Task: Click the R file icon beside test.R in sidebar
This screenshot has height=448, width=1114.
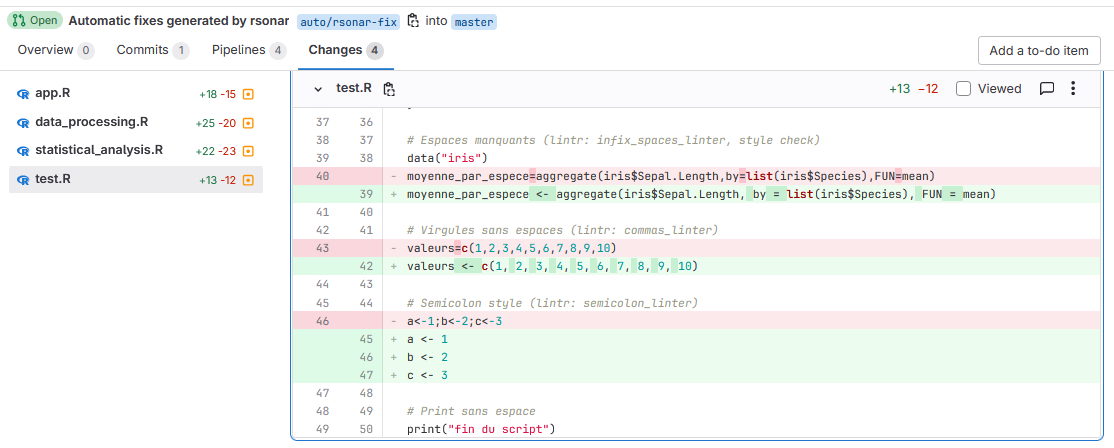Action: [22, 180]
